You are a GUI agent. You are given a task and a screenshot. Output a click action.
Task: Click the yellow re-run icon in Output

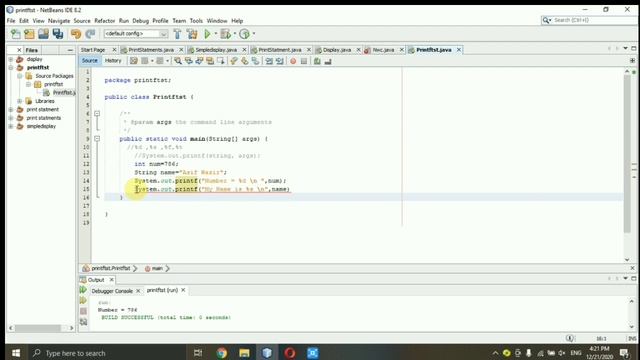pyautogui.click(x=83, y=301)
